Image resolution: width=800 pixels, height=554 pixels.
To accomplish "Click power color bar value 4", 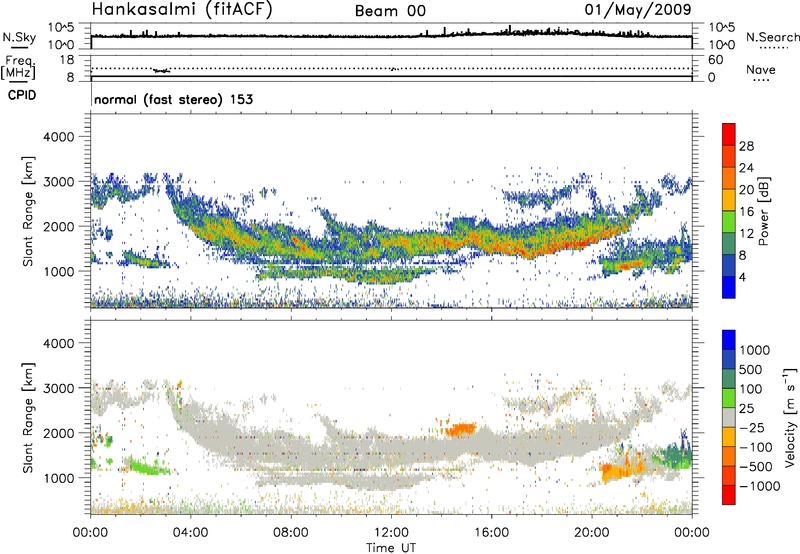I will coord(743,277).
